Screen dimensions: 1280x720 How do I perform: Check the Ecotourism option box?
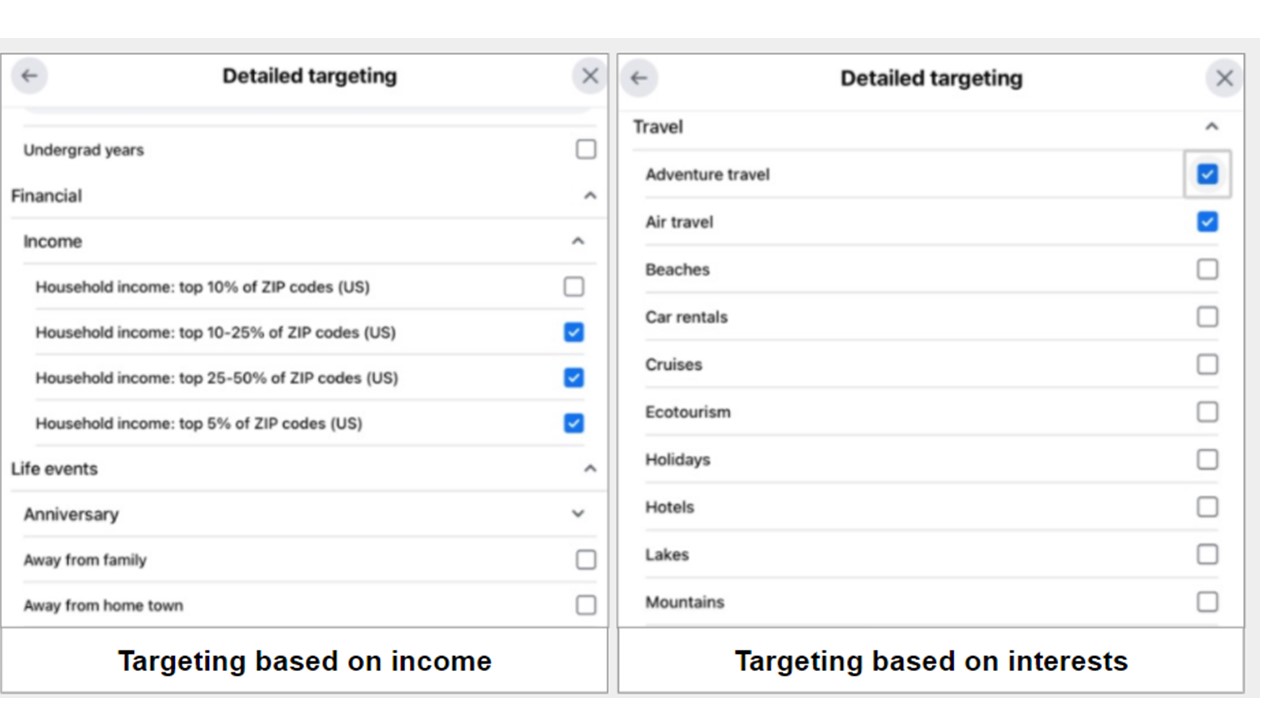(x=1208, y=412)
